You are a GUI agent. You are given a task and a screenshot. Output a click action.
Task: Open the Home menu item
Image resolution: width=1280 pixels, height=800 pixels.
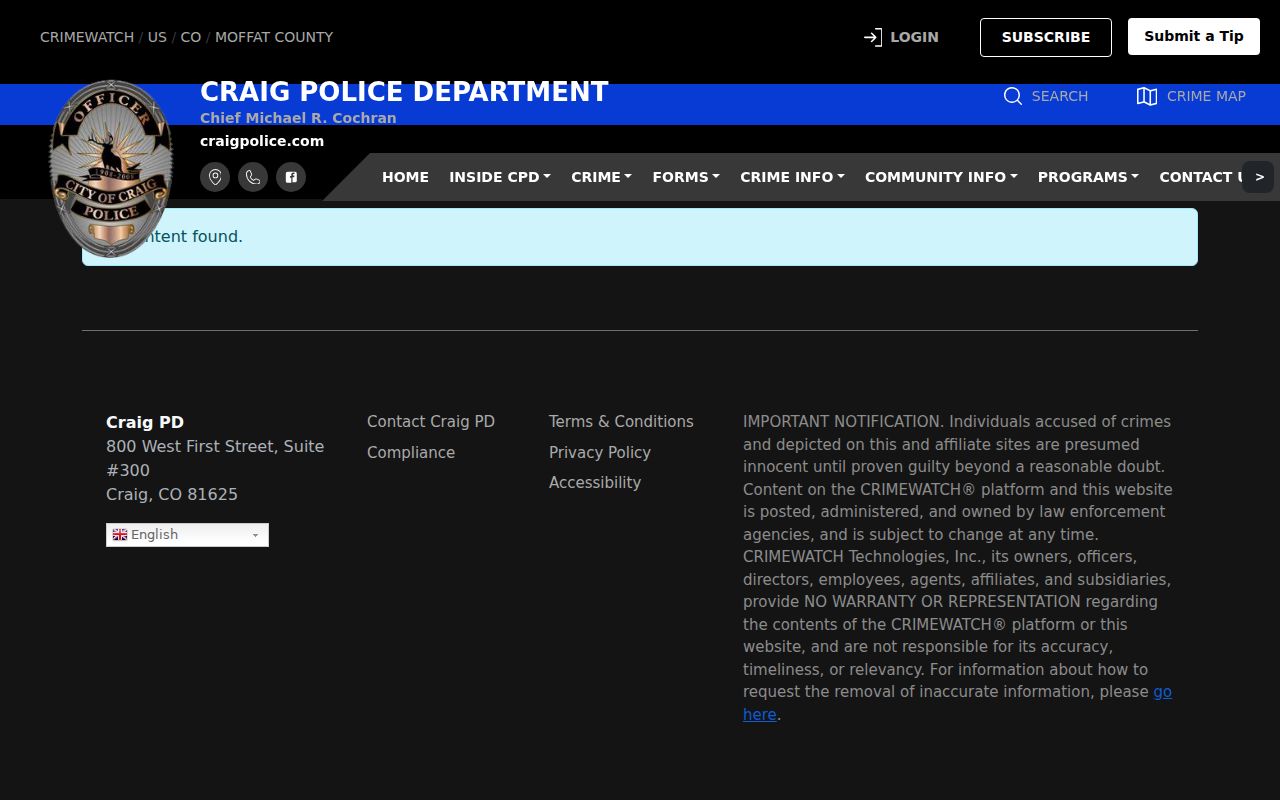point(405,177)
